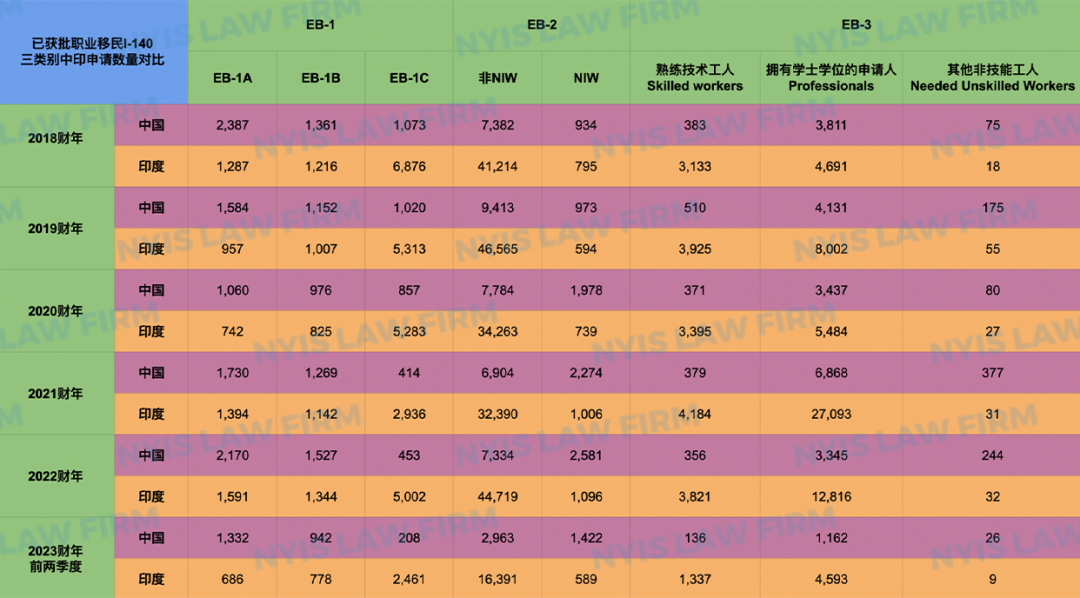
Task: Select the cell showing 6,868
Action: [831, 373]
